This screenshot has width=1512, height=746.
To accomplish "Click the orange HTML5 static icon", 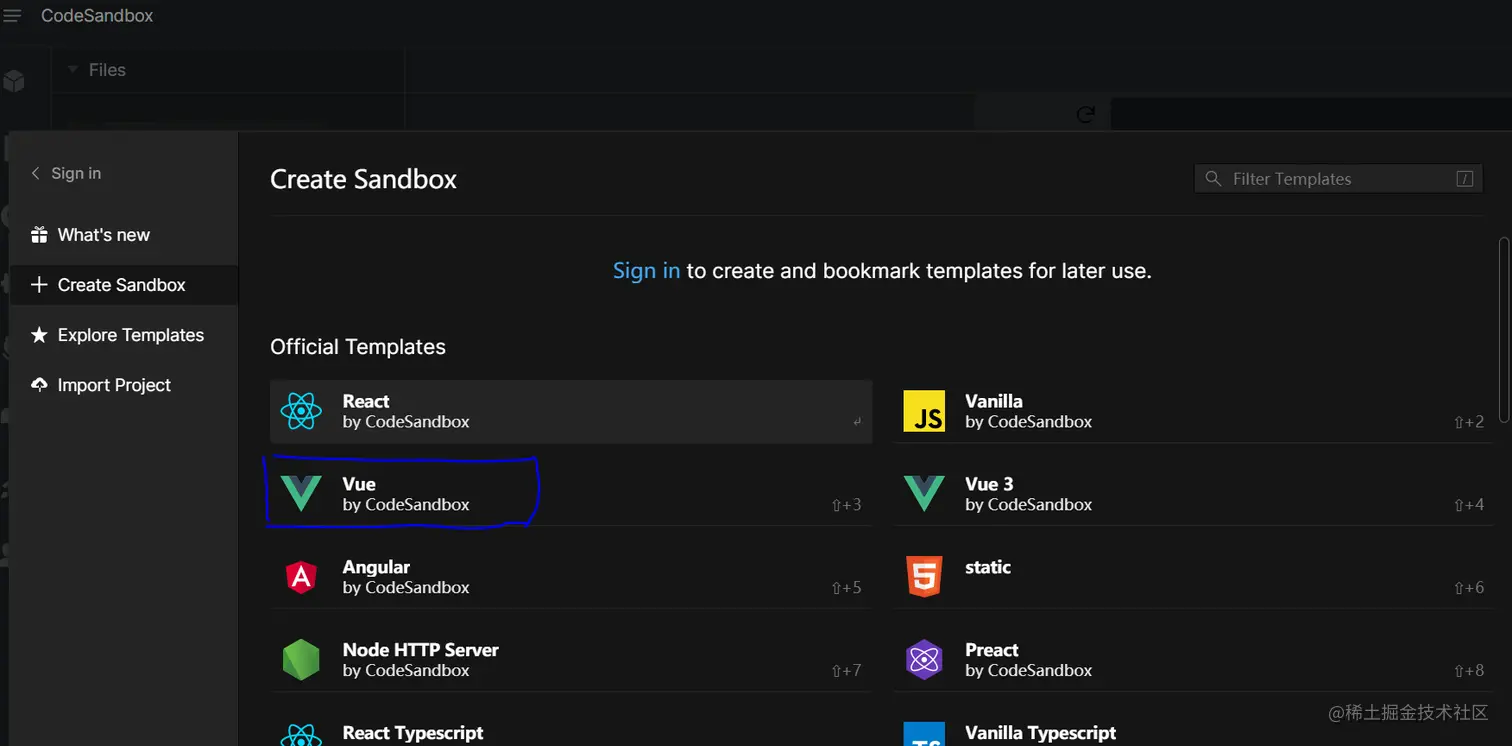I will coord(923,577).
